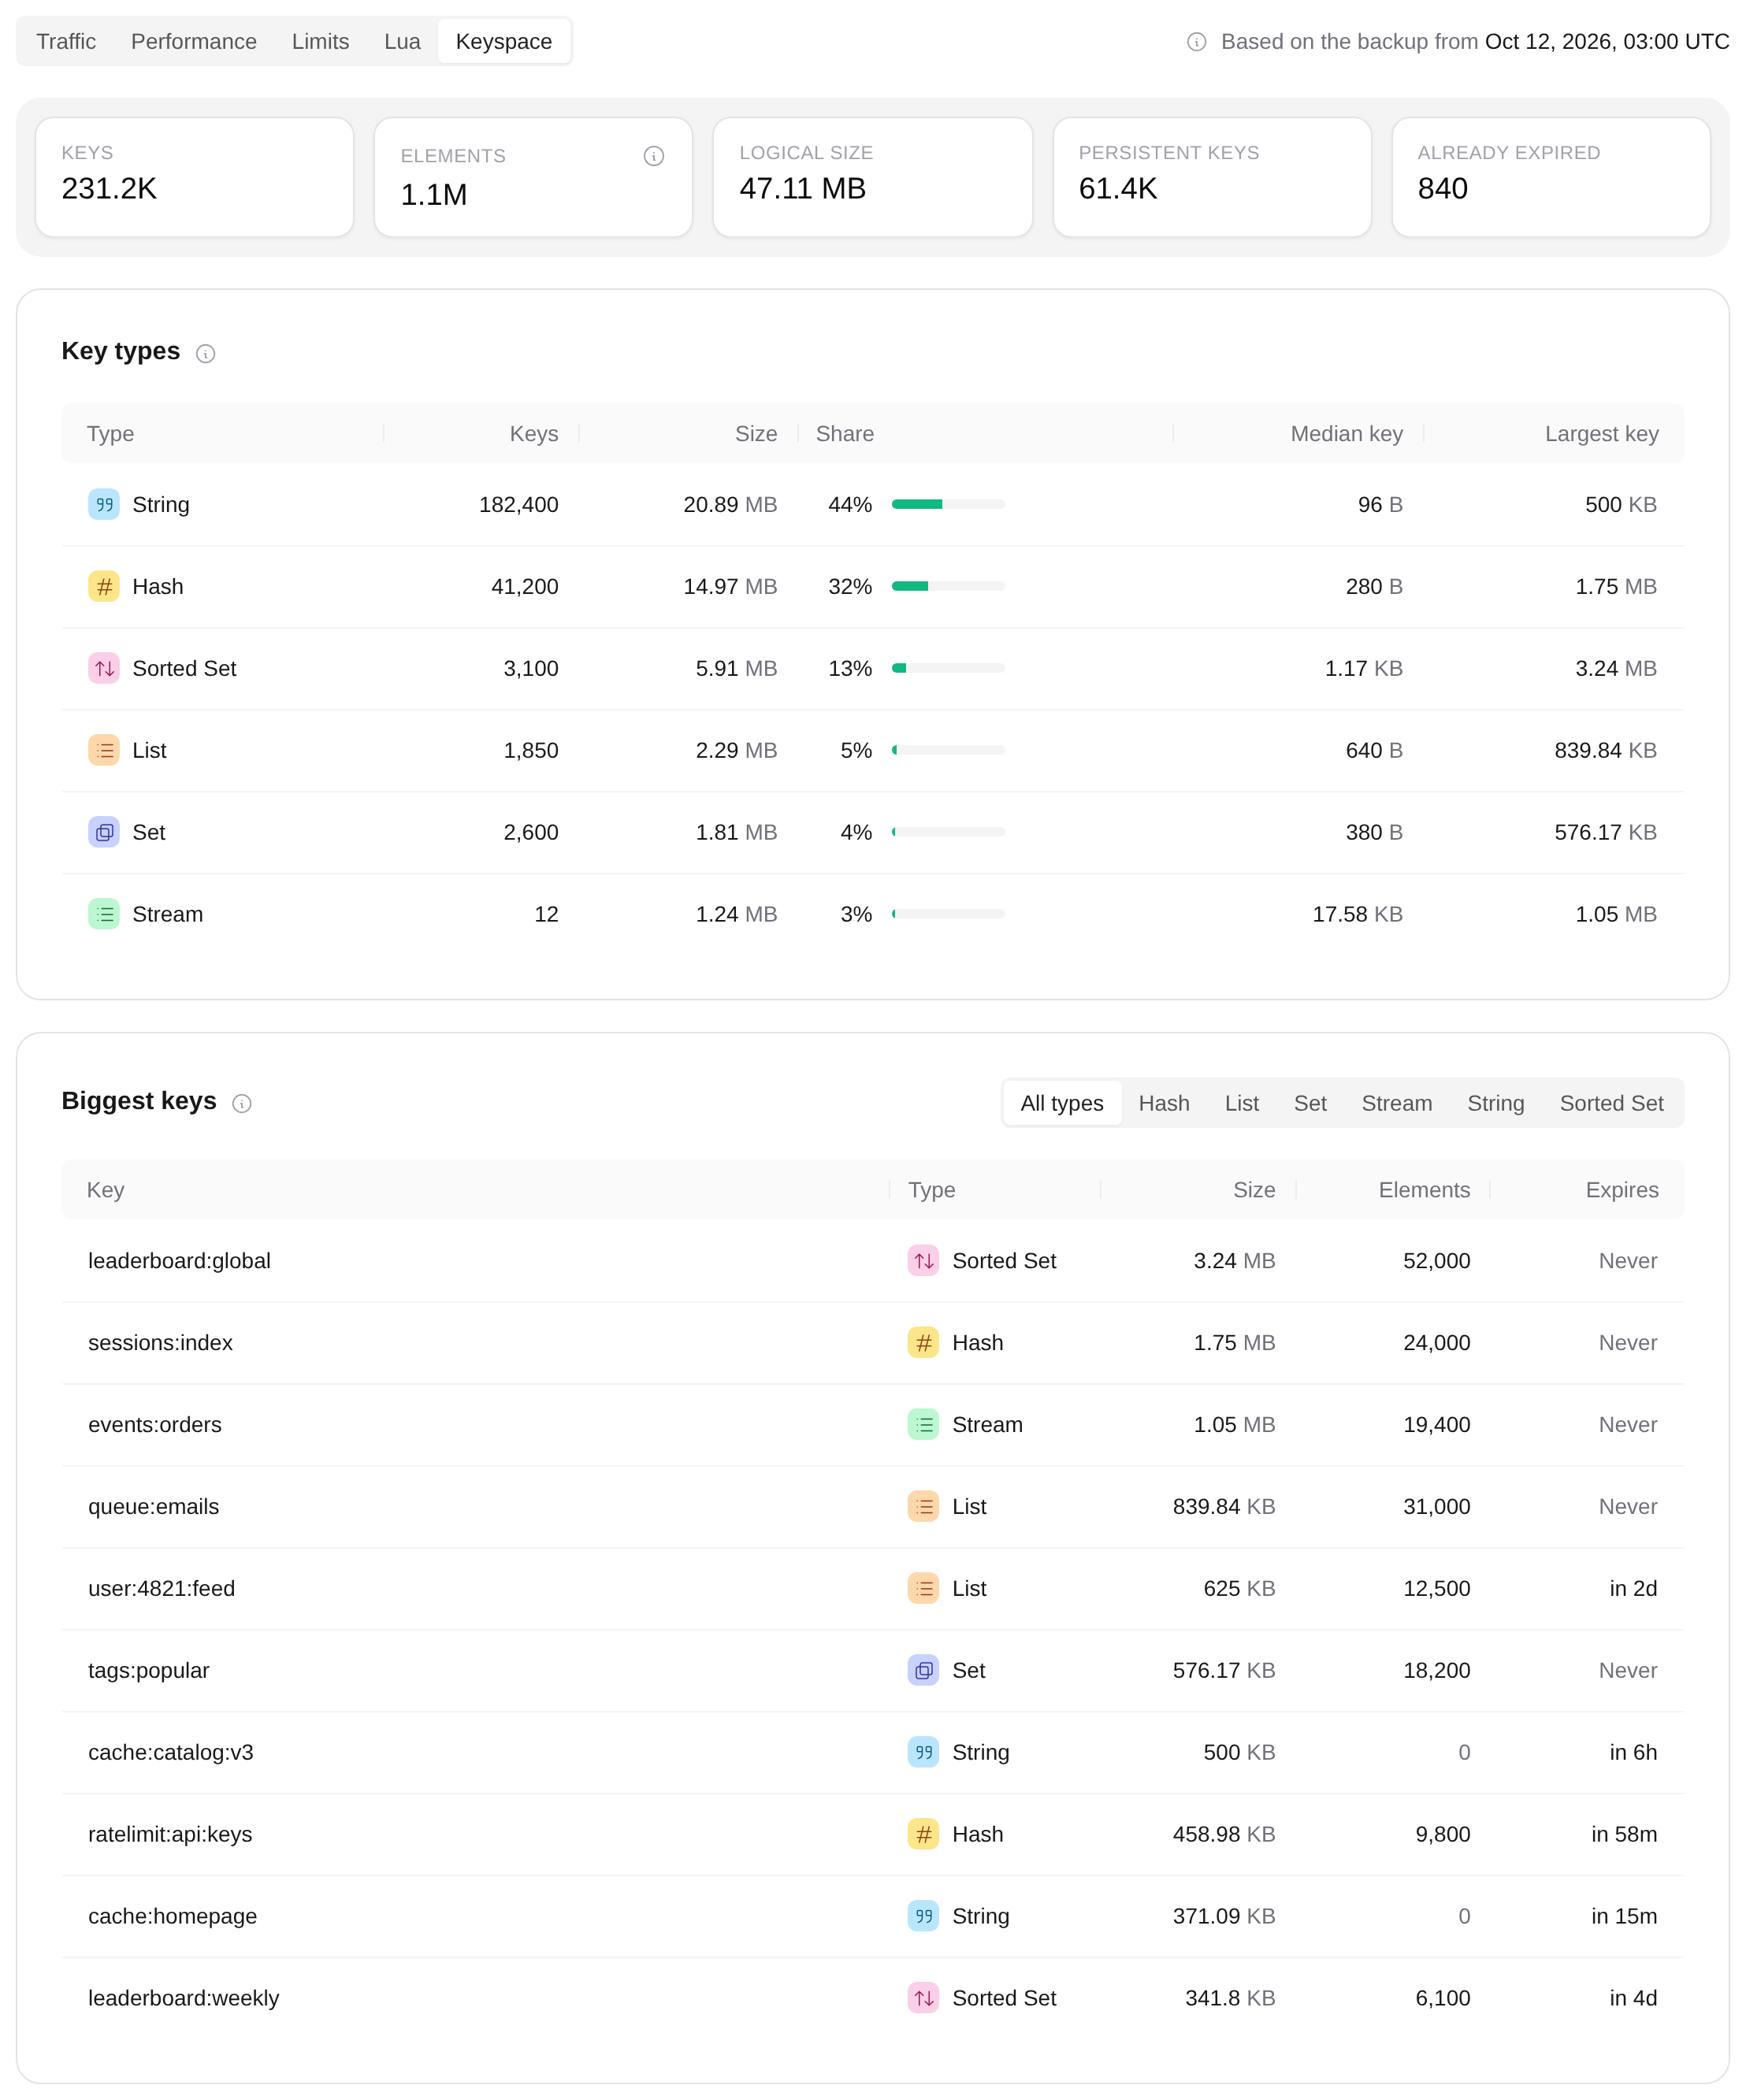Click the info icon next to Biggest keys
The width and height of the screenshot is (1746, 2100).
(x=242, y=1104)
